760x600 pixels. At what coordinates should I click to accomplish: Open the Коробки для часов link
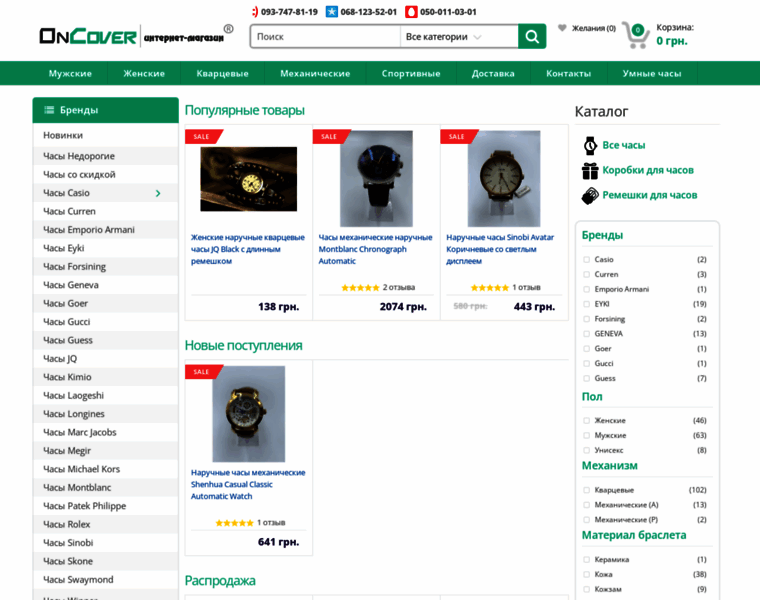pyautogui.click(x=648, y=171)
